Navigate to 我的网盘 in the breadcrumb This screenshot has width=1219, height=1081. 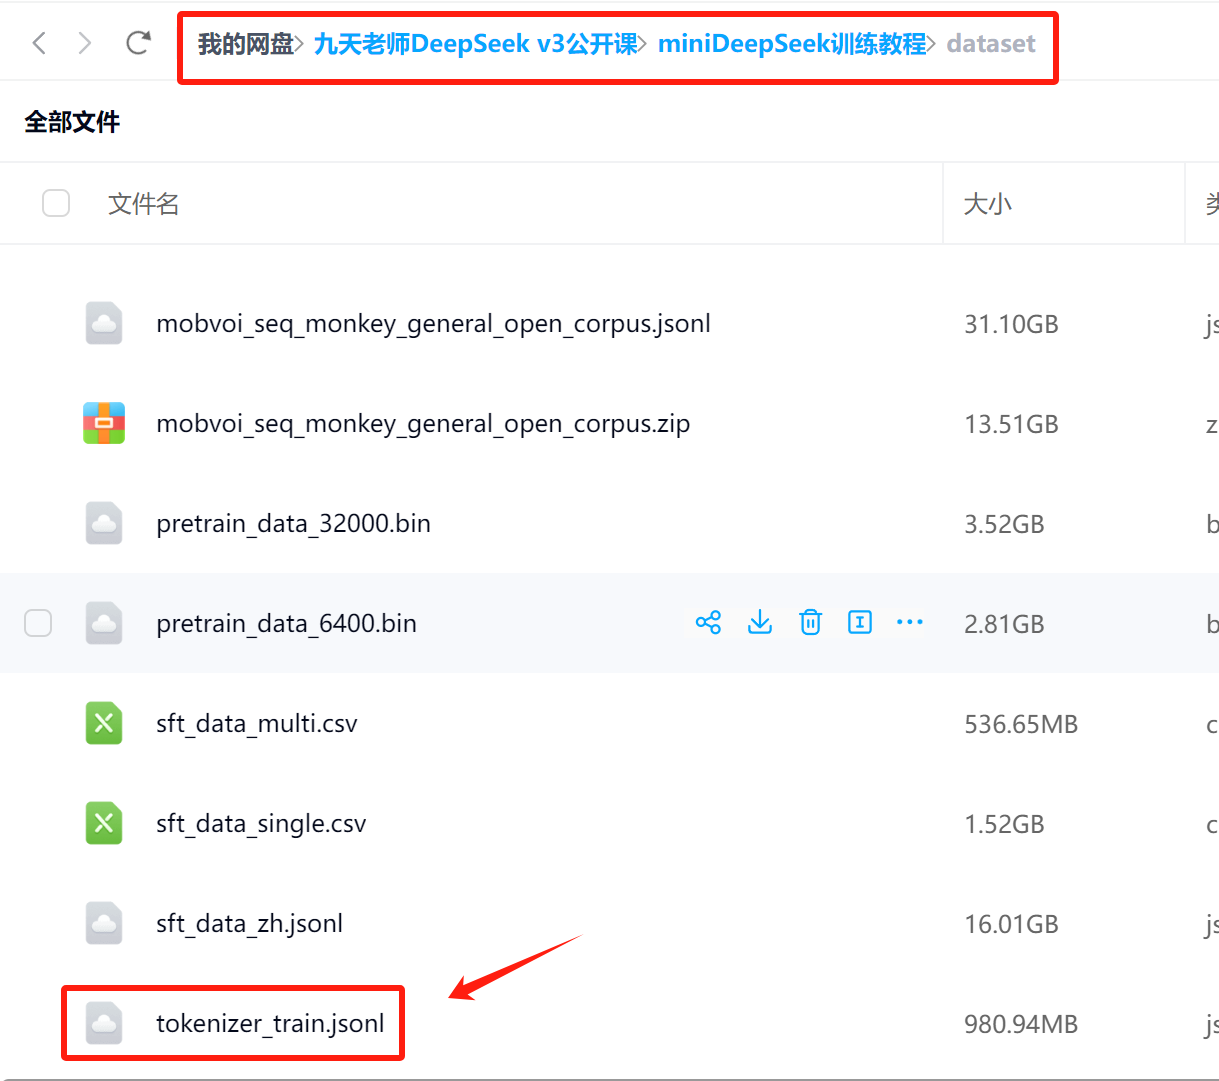(246, 43)
